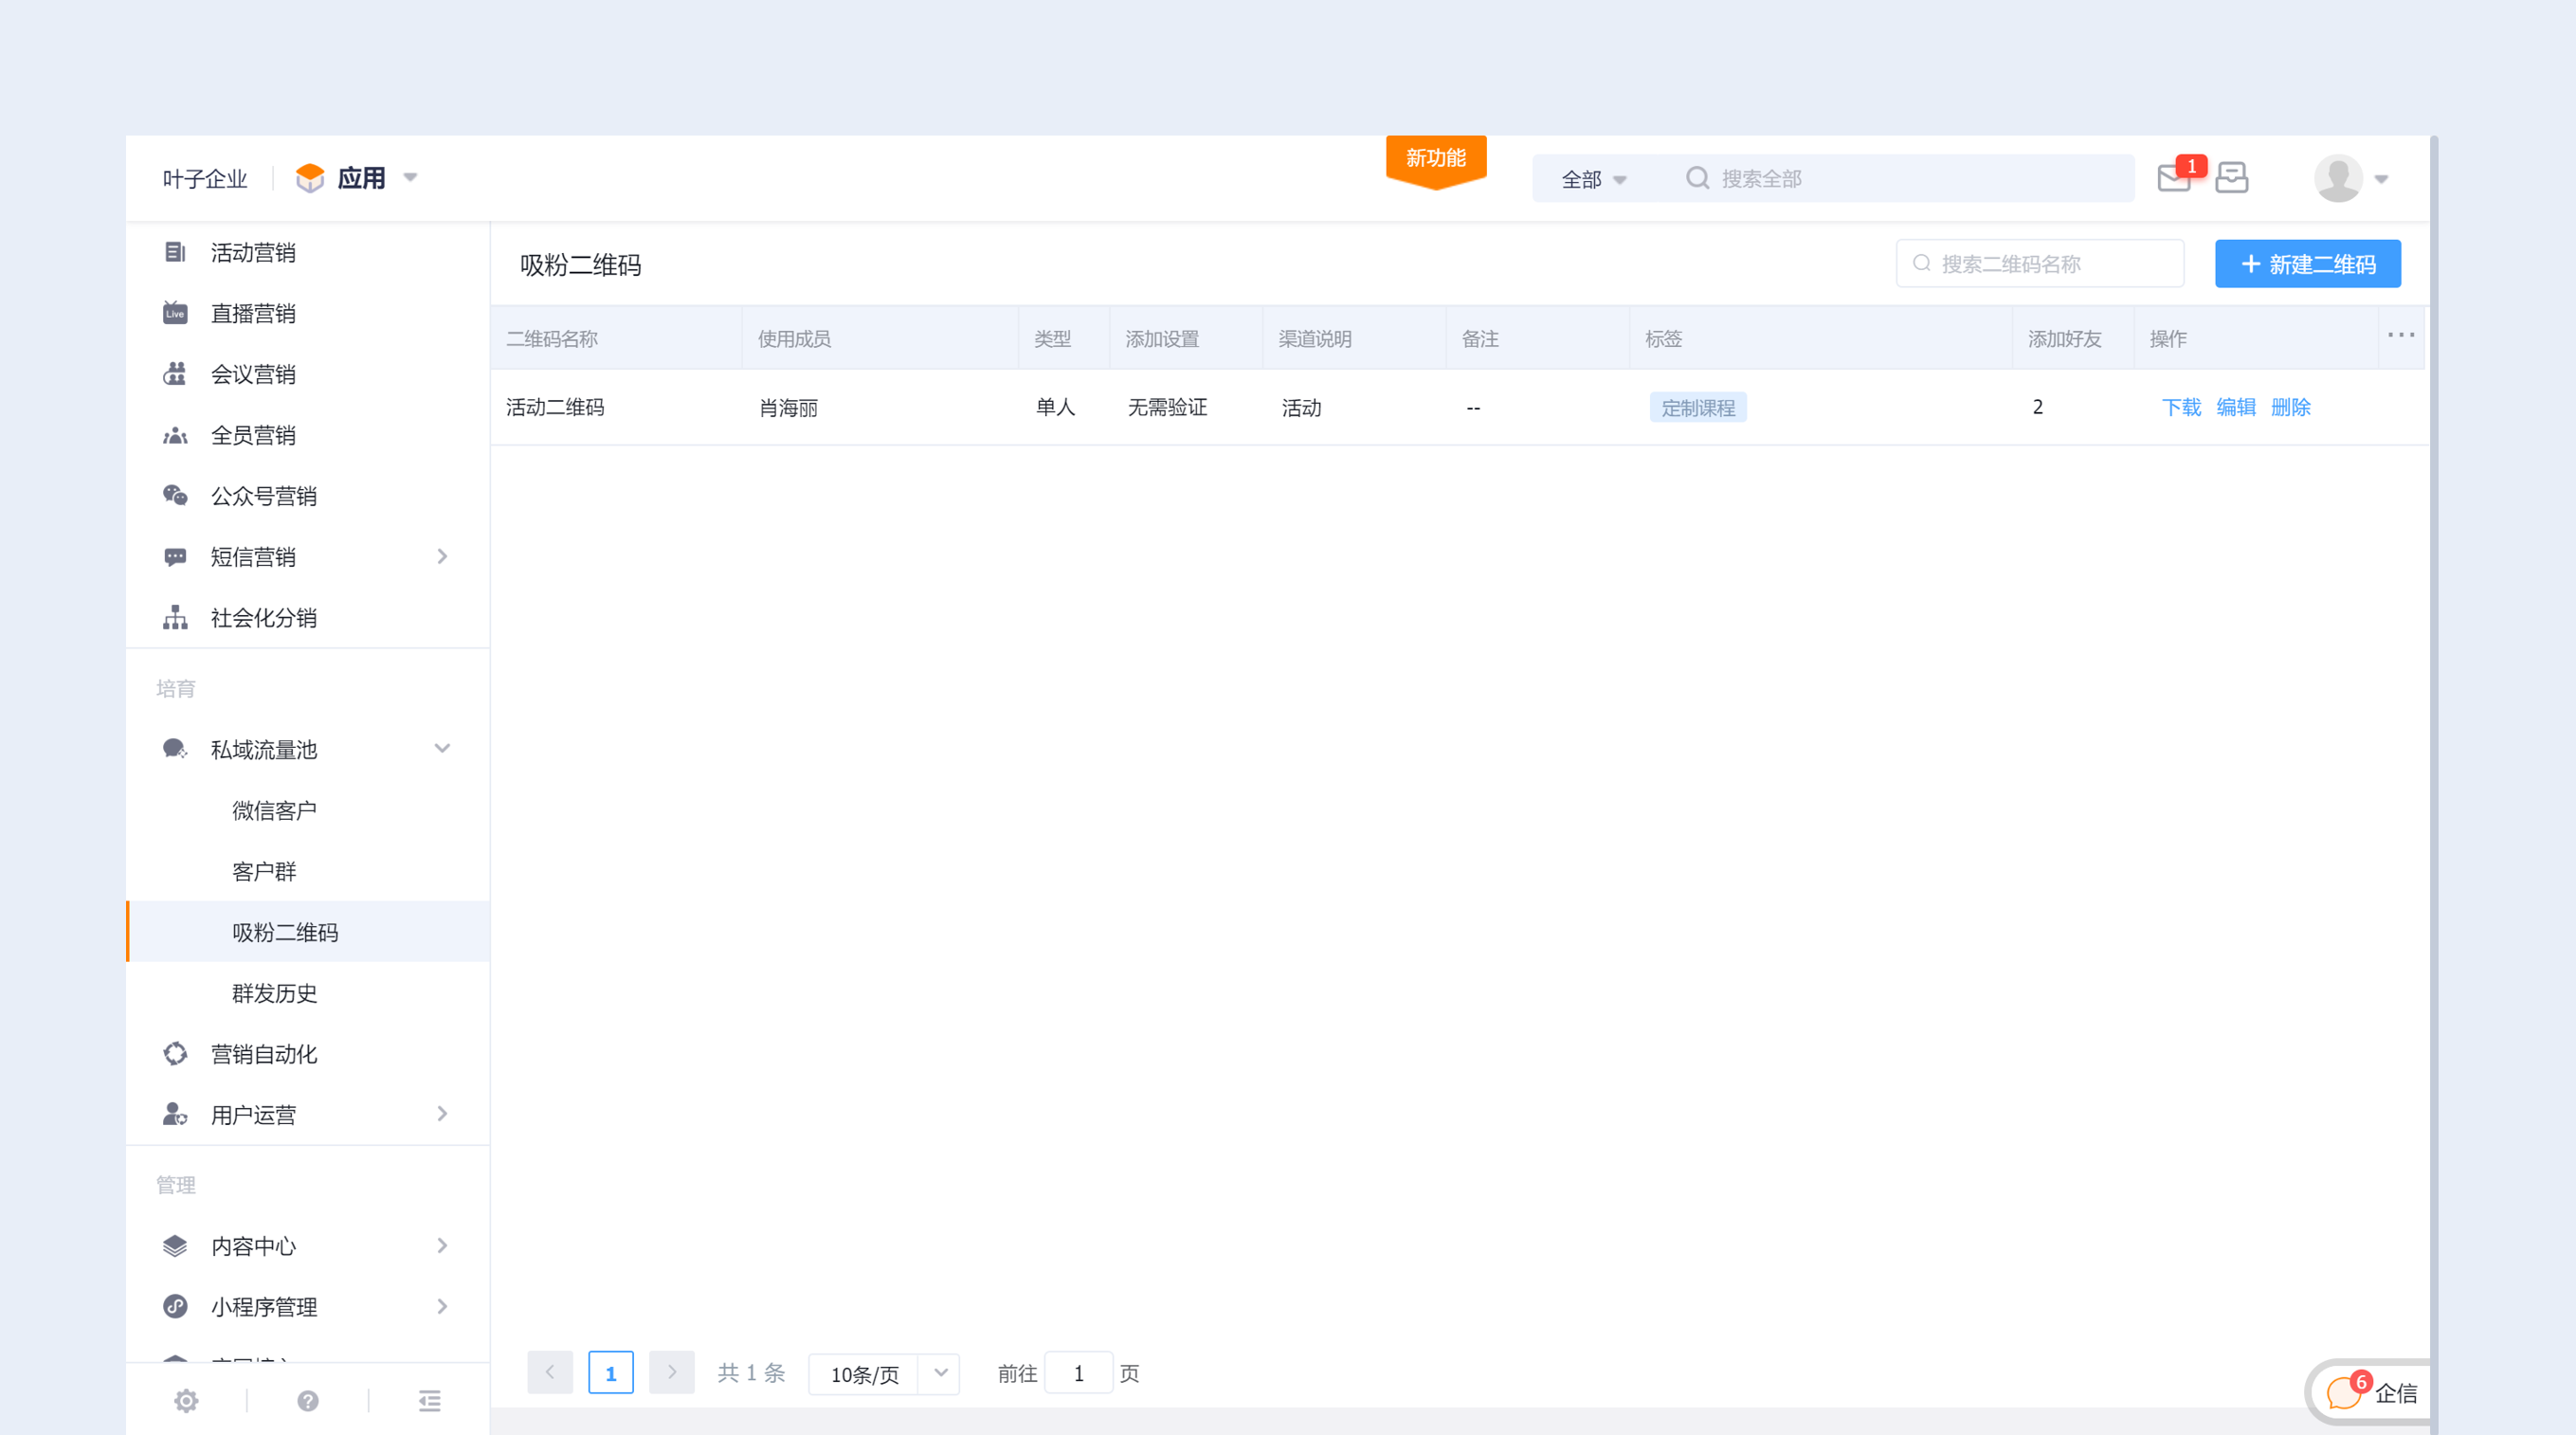Click the 叶子企业 company name
2576x1435 pixels.
pos(205,179)
